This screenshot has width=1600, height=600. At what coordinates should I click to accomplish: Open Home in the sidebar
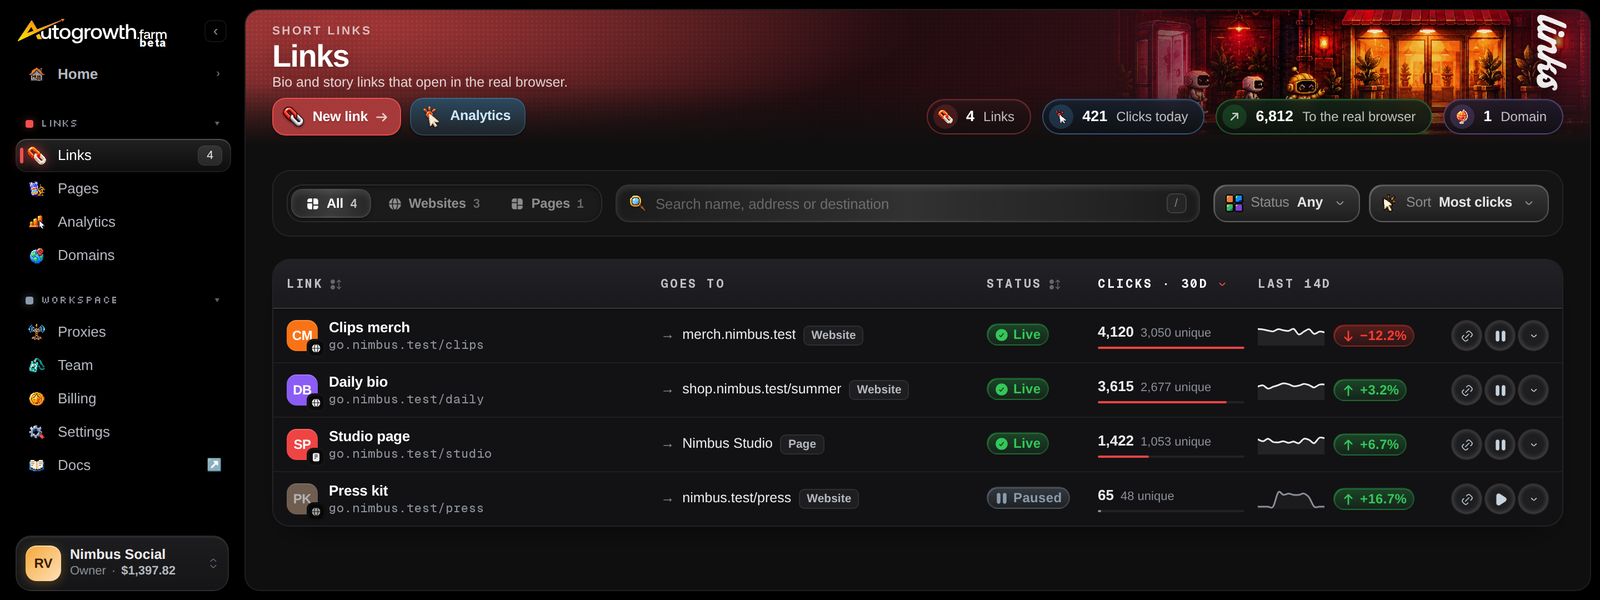(x=122, y=74)
